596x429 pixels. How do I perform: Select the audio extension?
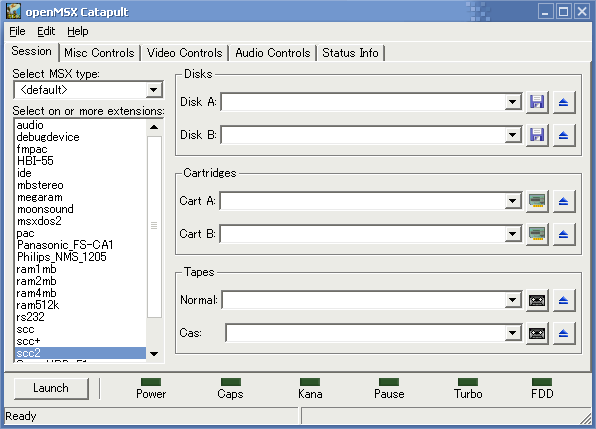tap(81, 125)
